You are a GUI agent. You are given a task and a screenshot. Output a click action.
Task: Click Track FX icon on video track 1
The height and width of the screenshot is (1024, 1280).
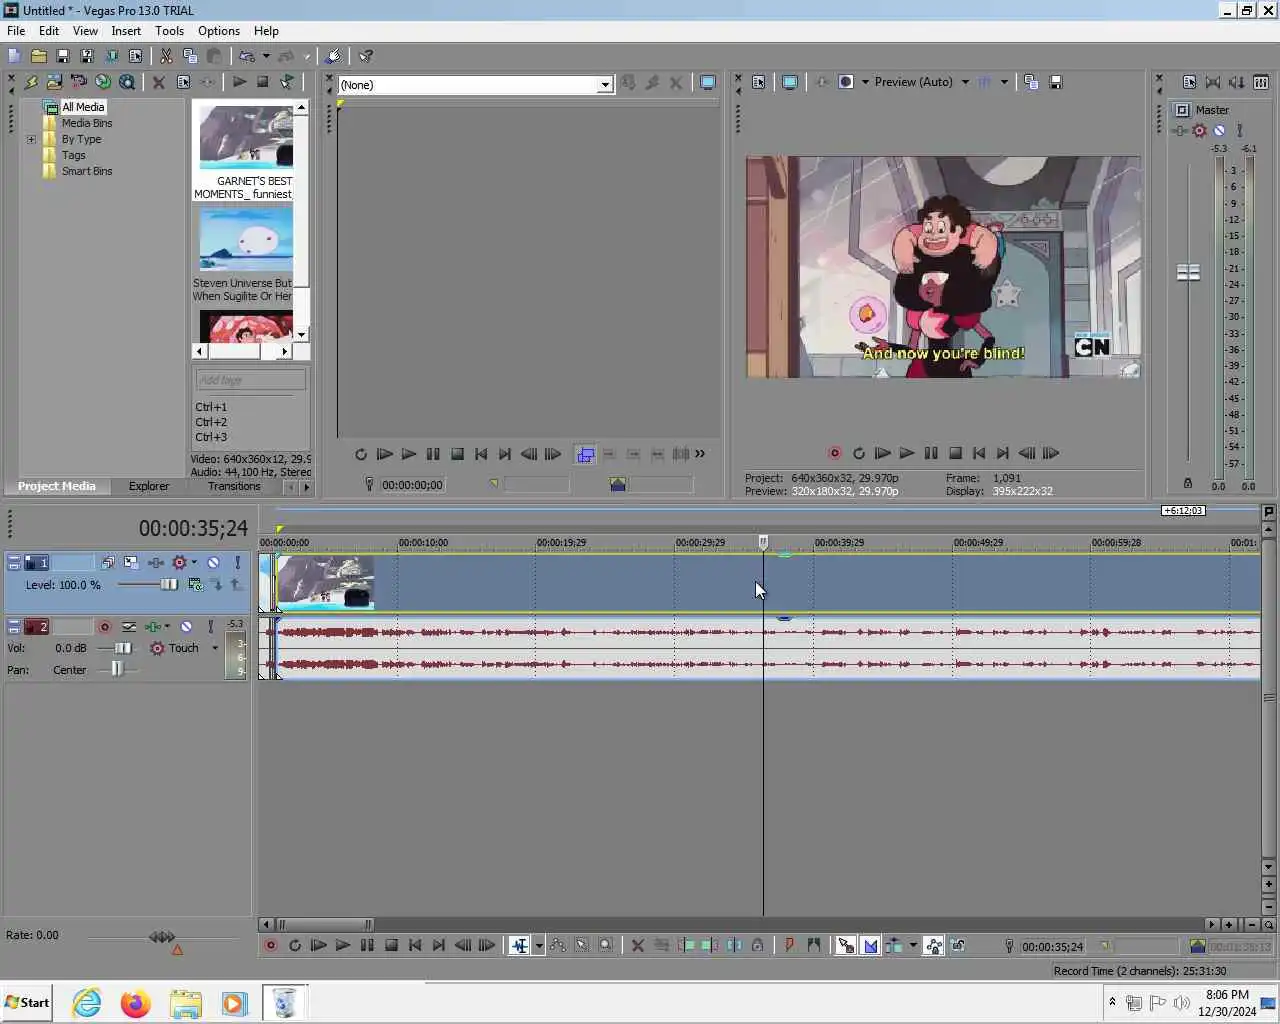point(156,563)
